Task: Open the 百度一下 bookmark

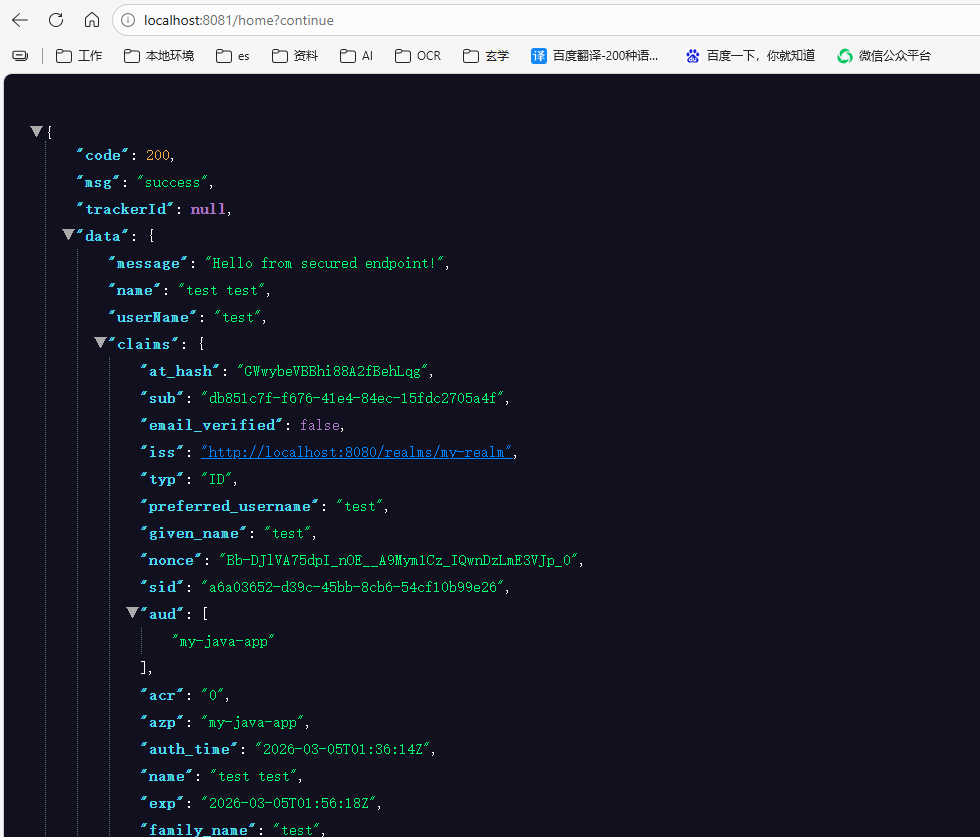Action: tap(750, 56)
